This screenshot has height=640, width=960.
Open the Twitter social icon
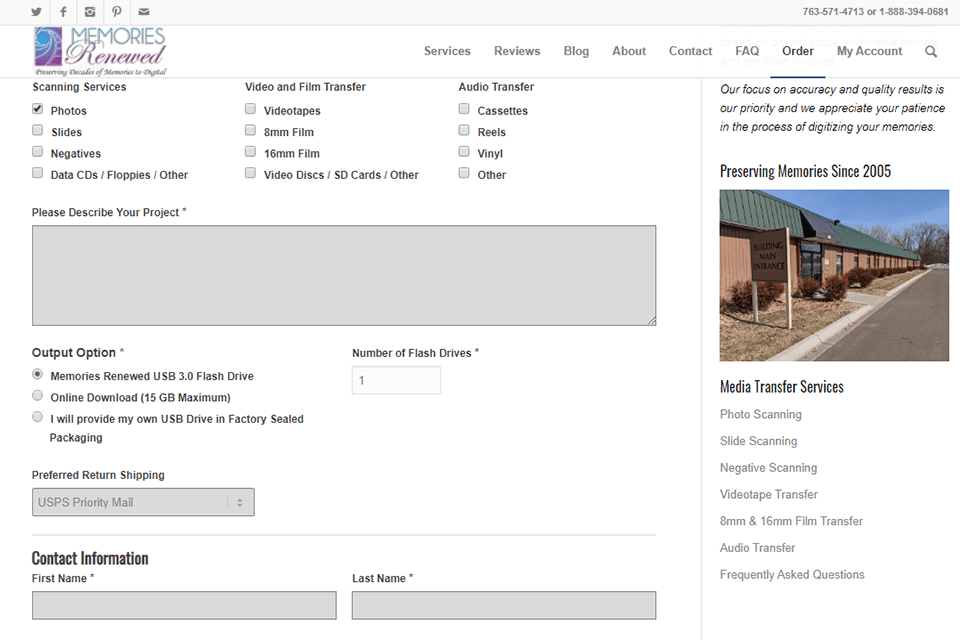tap(36, 12)
